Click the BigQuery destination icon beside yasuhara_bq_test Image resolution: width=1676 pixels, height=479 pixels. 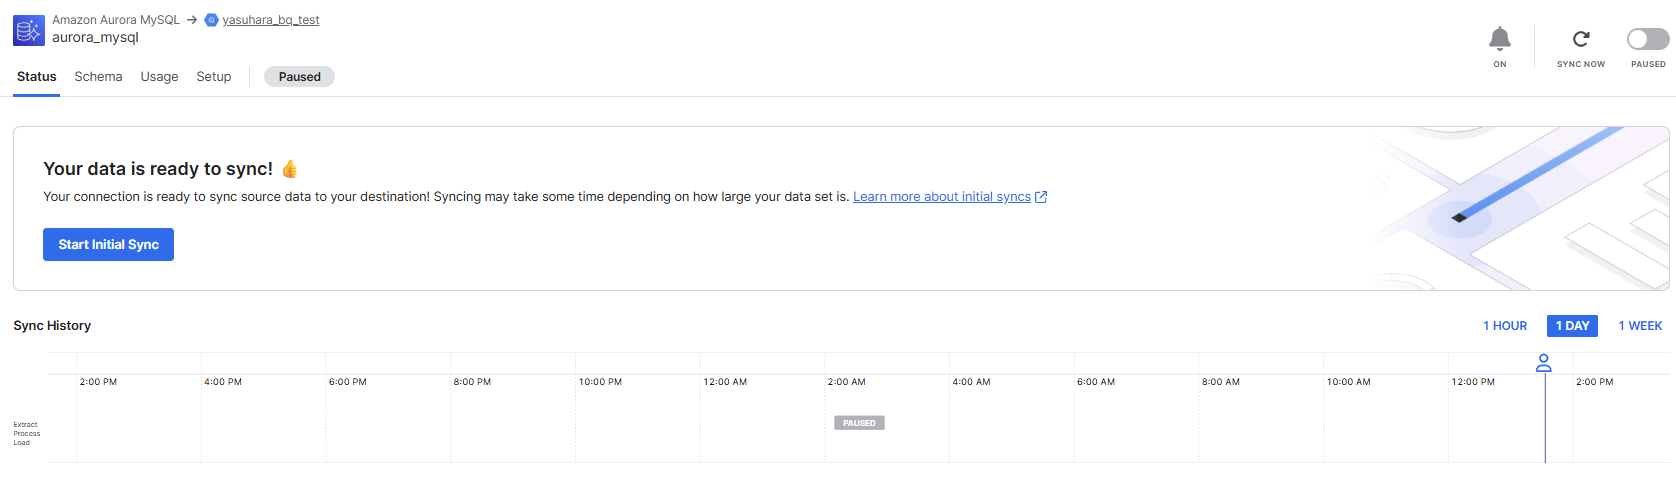tap(211, 20)
